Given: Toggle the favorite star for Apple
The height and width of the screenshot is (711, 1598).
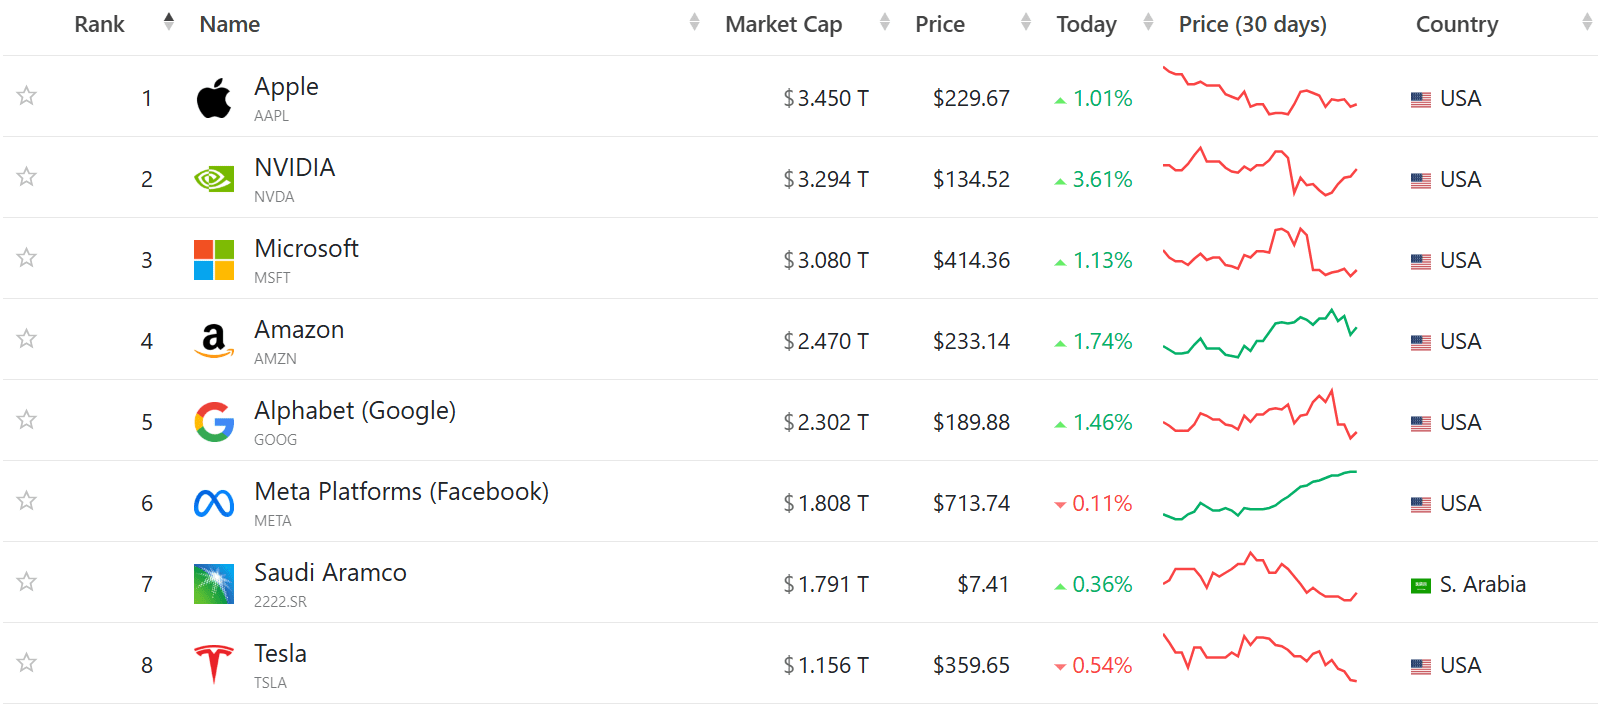Looking at the screenshot, I should pos(26,96).
